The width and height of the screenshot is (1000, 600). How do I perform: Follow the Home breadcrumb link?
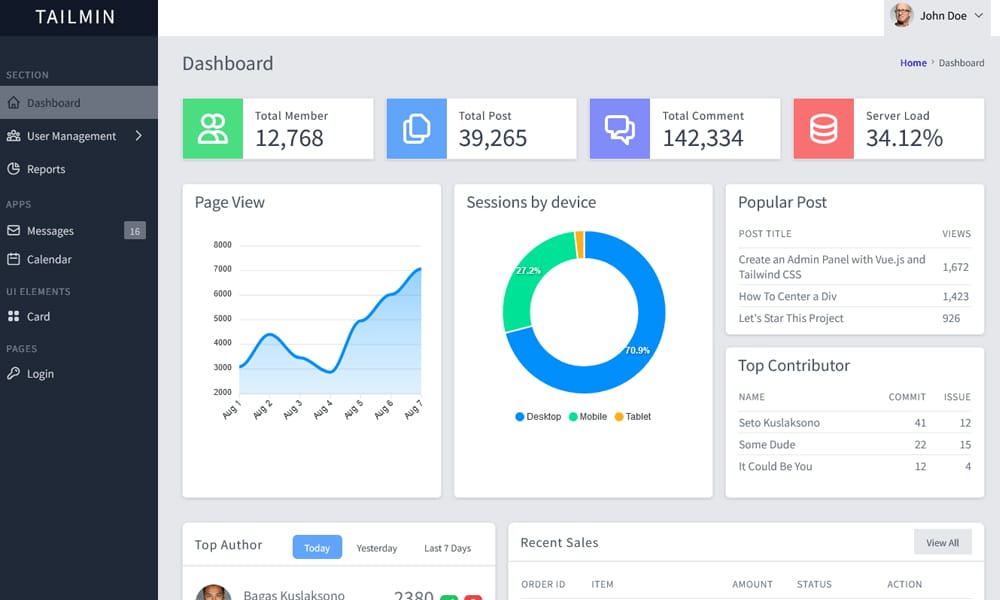click(913, 63)
